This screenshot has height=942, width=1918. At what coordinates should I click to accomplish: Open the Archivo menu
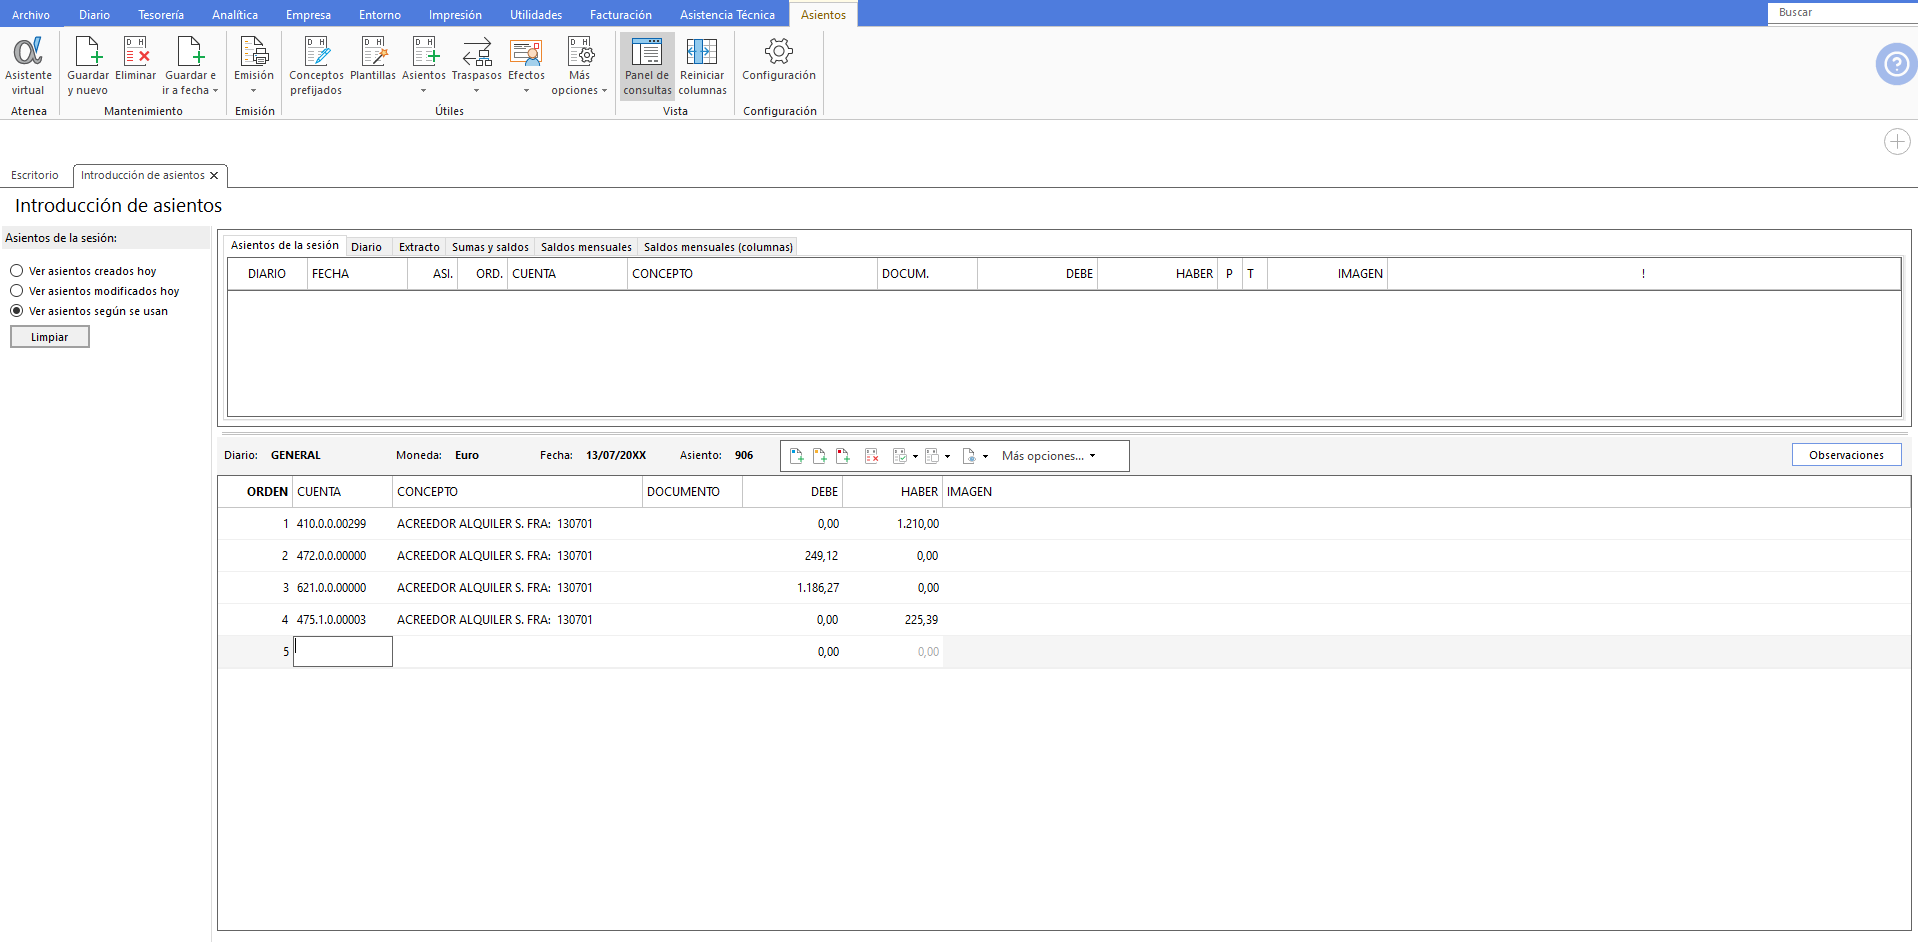click(x=31, y=15)
